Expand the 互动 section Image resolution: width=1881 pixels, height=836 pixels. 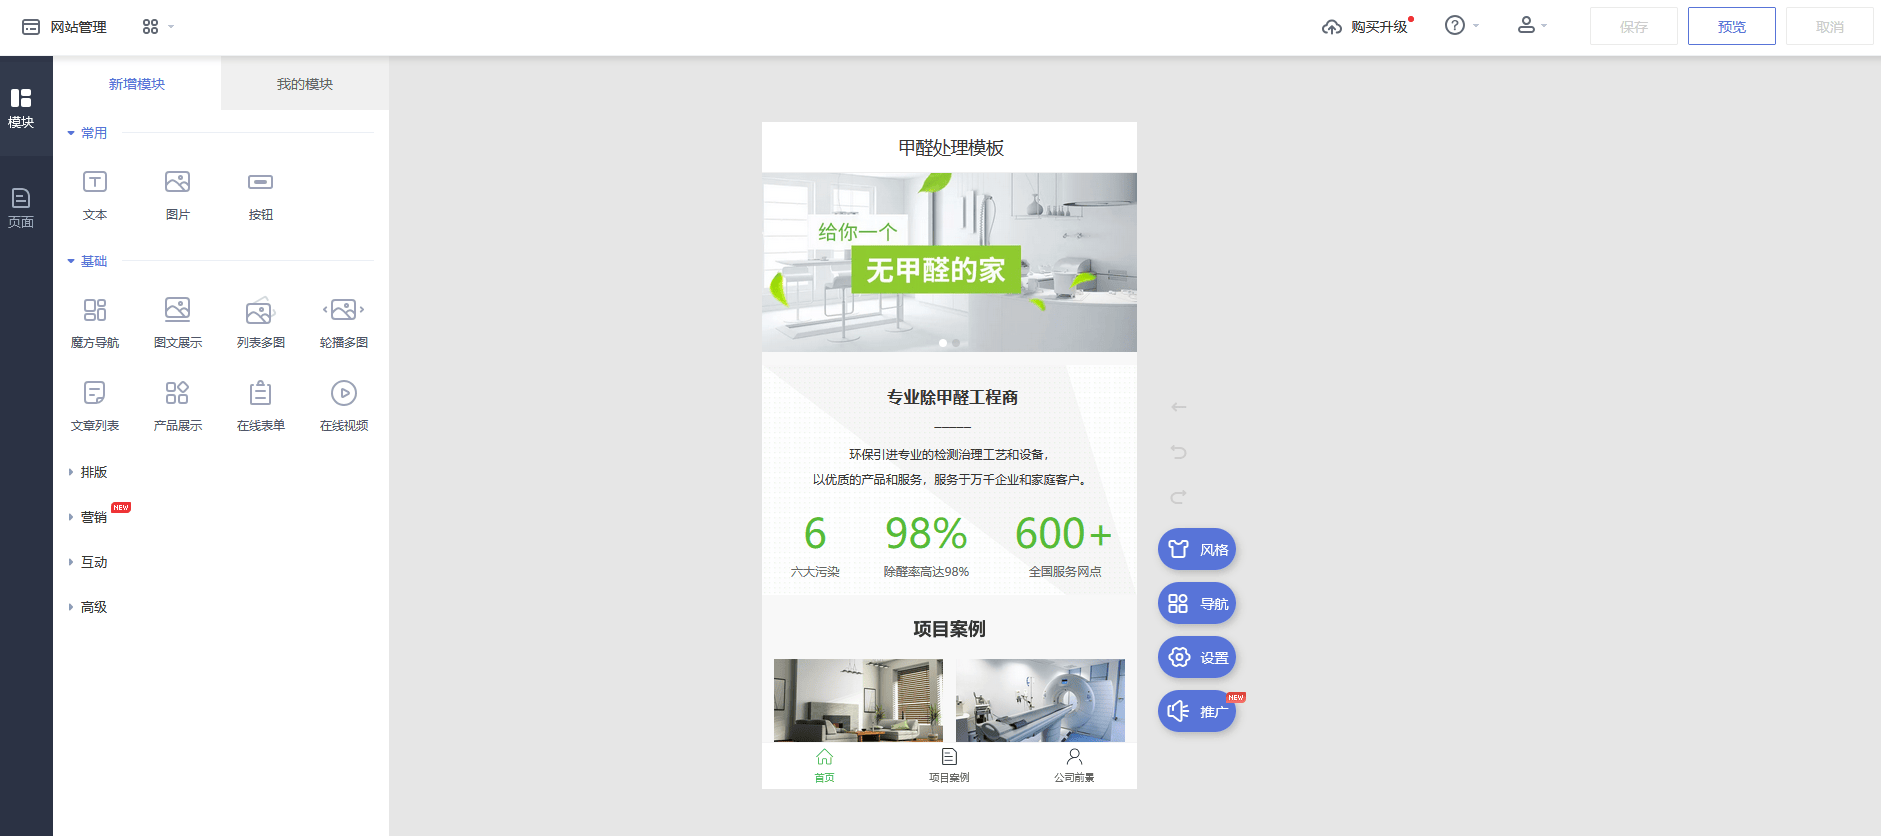coord(87,562)
